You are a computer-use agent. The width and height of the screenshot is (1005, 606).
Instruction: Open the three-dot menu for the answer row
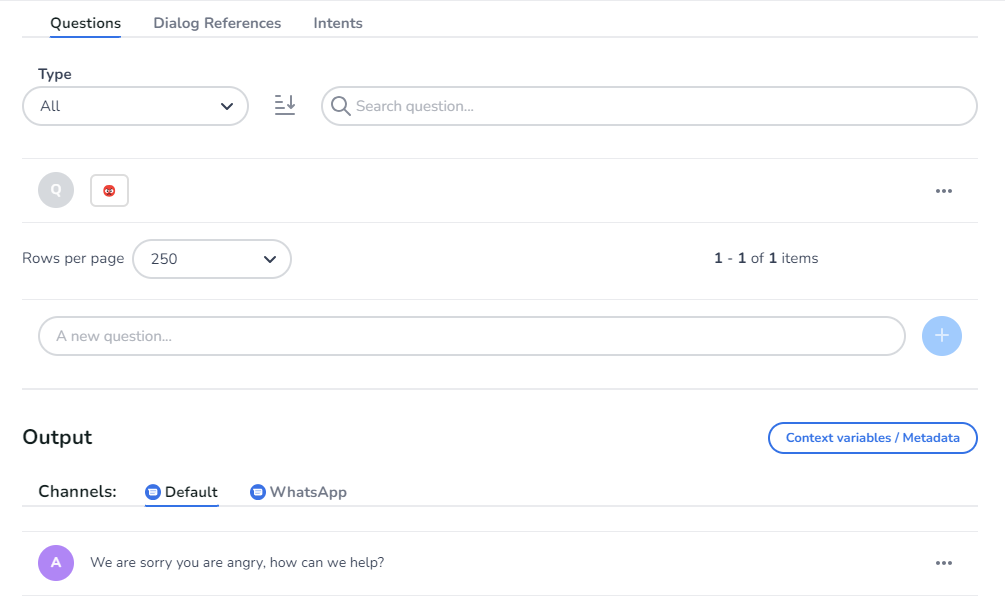point(943,563)
